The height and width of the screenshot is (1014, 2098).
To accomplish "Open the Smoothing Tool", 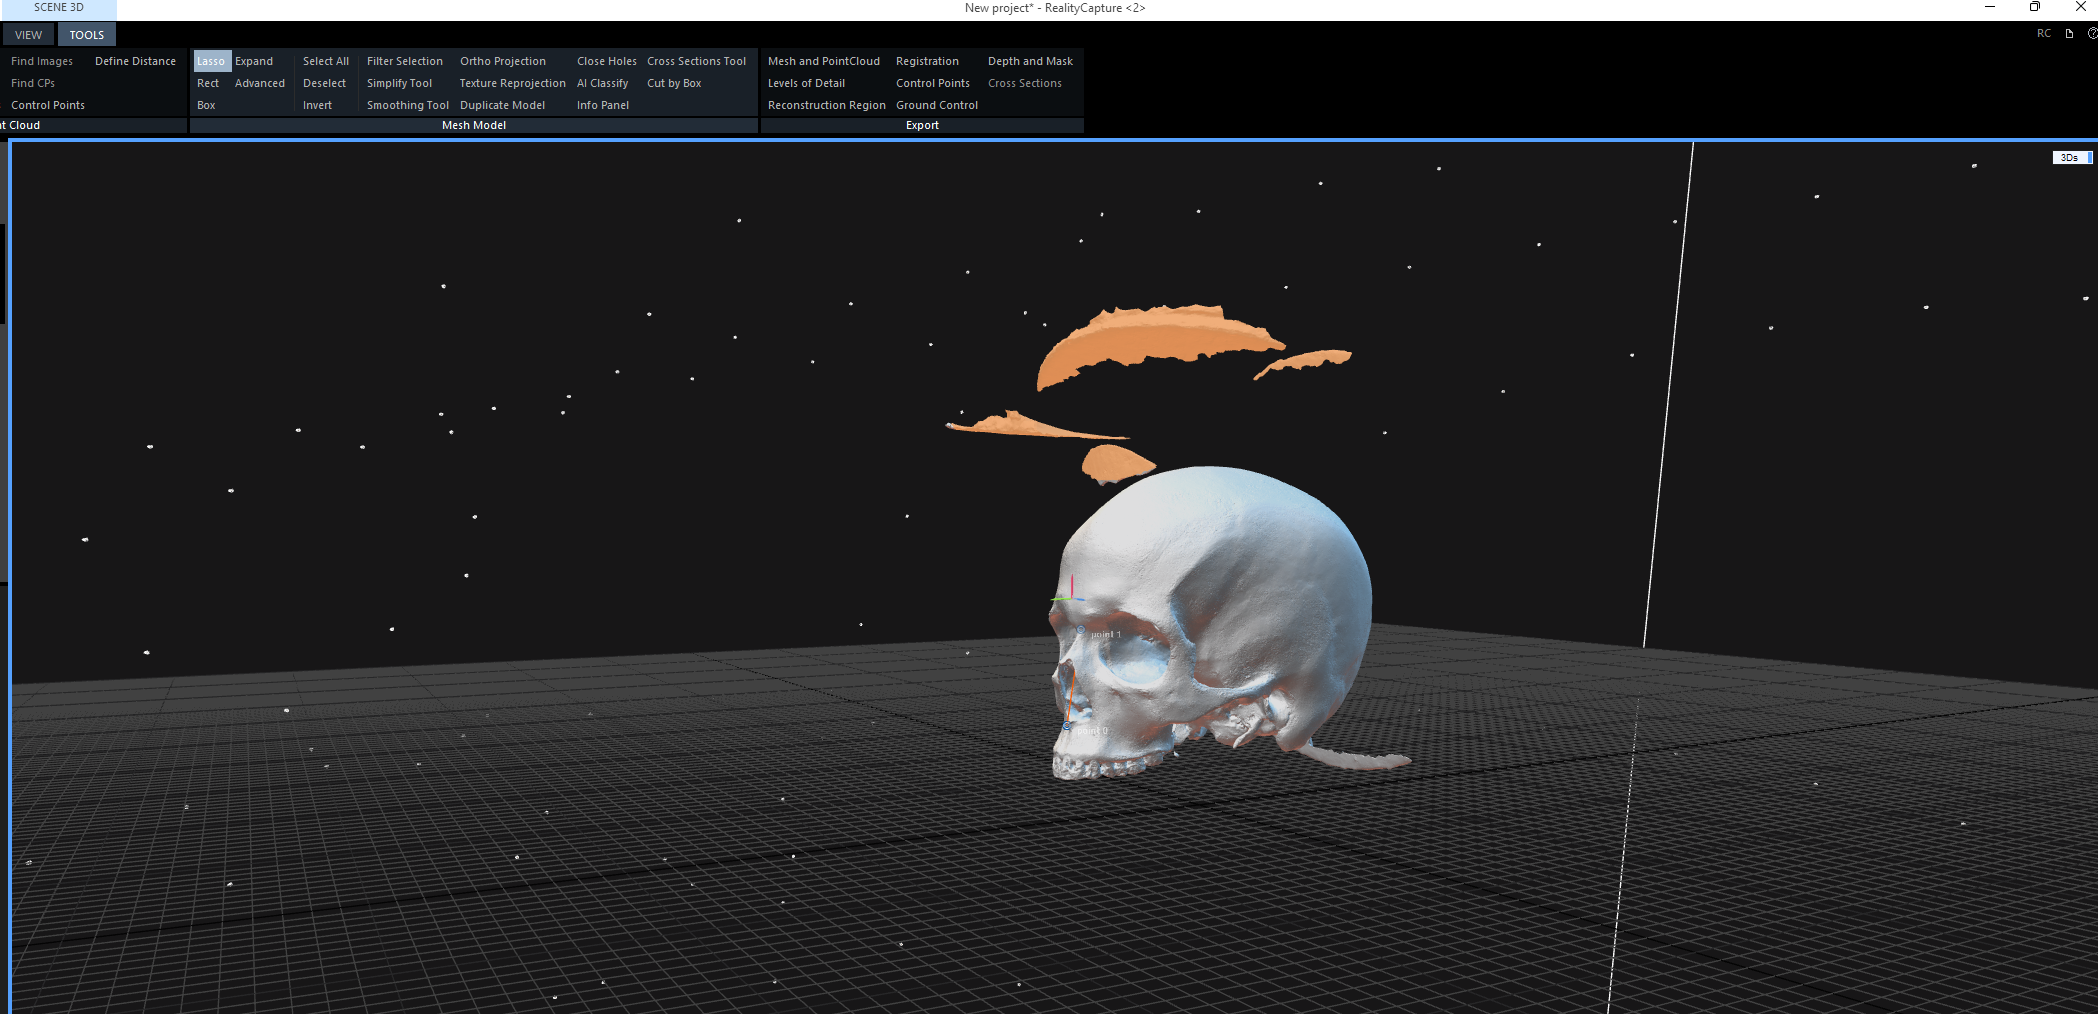I will point(407,105).
